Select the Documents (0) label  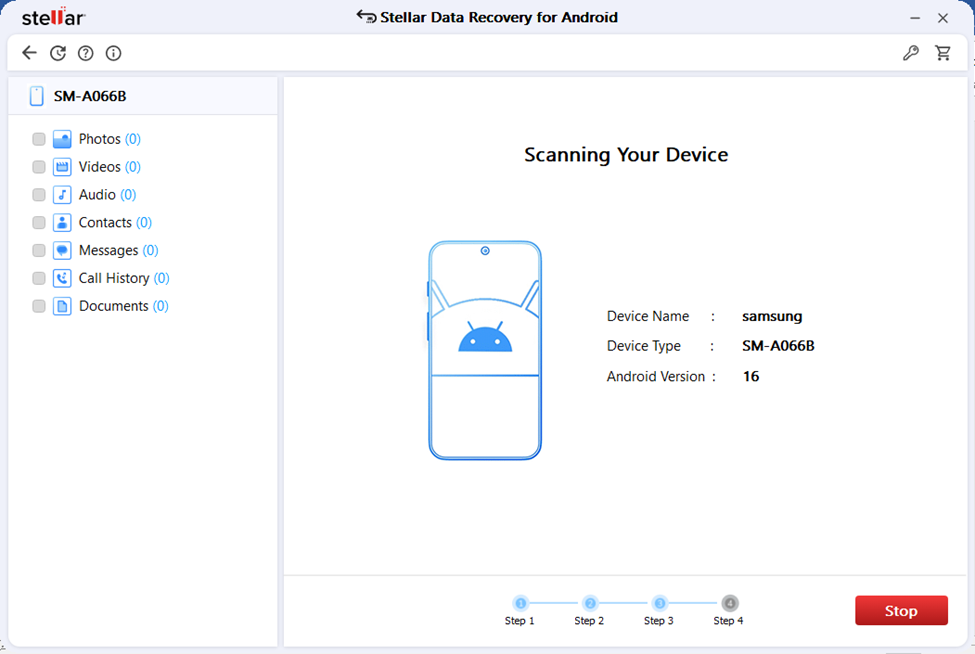123,306
